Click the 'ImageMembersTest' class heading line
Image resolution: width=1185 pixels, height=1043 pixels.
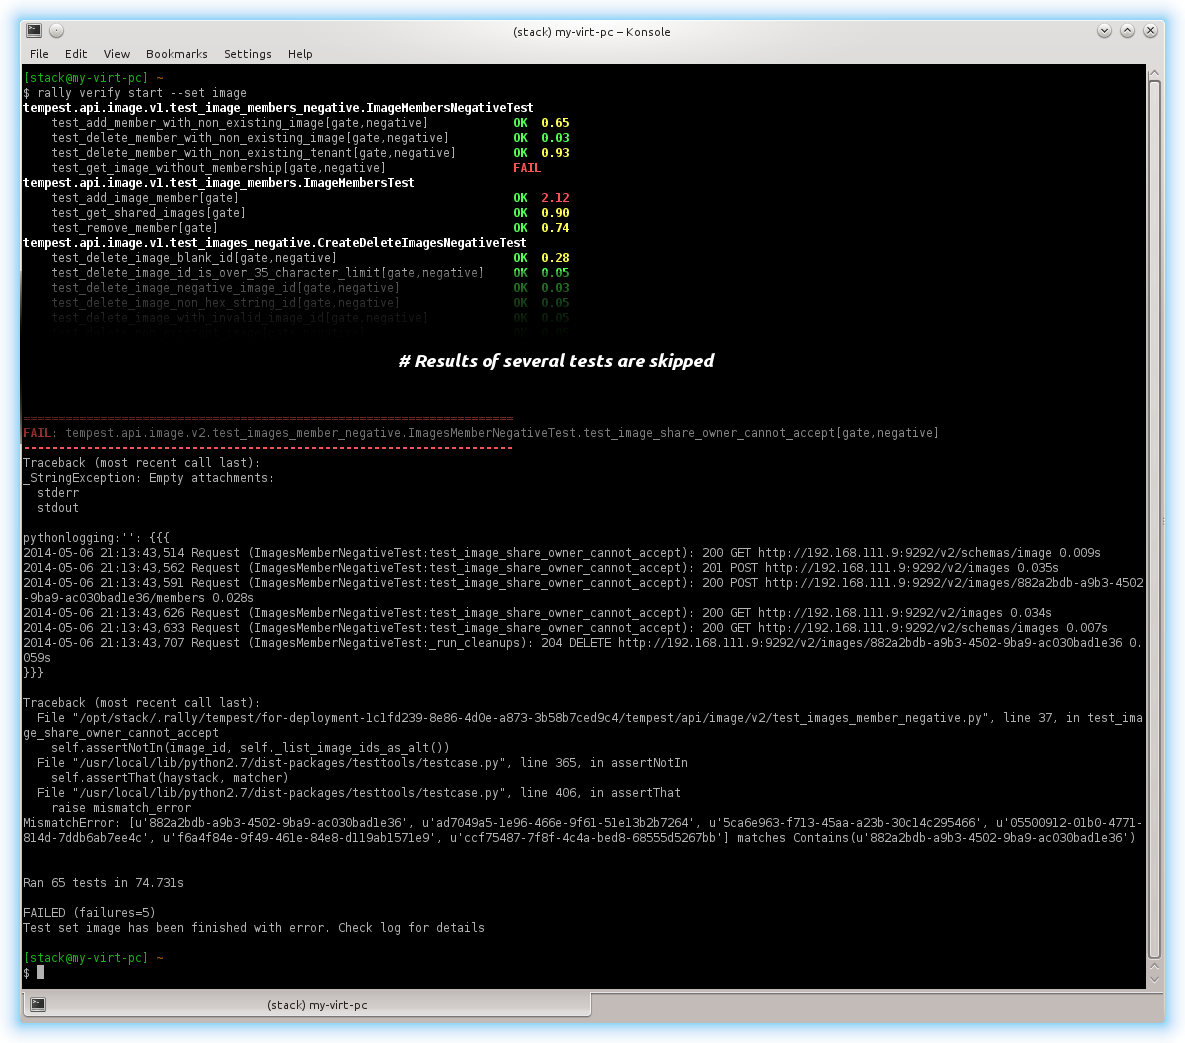pos(218,183)
